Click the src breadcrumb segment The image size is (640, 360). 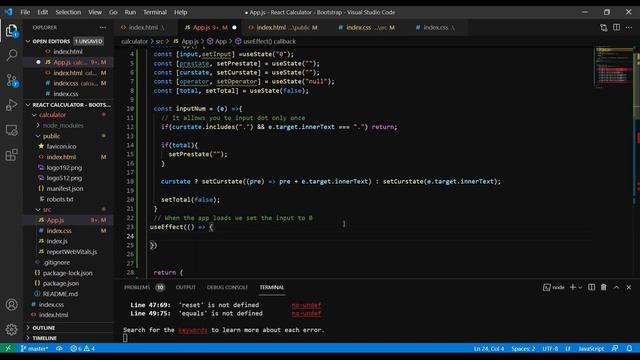point(159,41)
